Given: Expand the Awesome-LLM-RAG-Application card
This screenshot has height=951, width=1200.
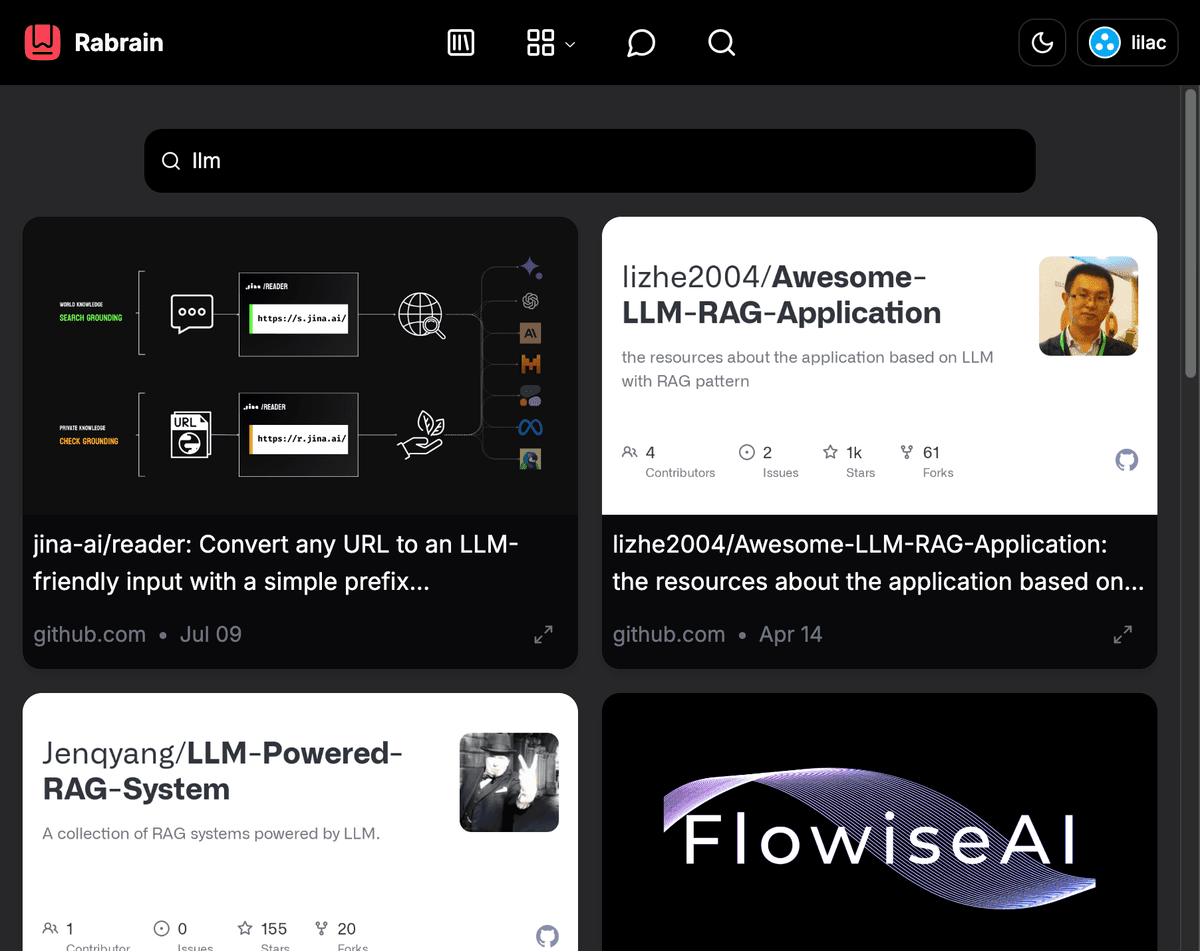Looking at the screenshot, I should [1123, 634].
